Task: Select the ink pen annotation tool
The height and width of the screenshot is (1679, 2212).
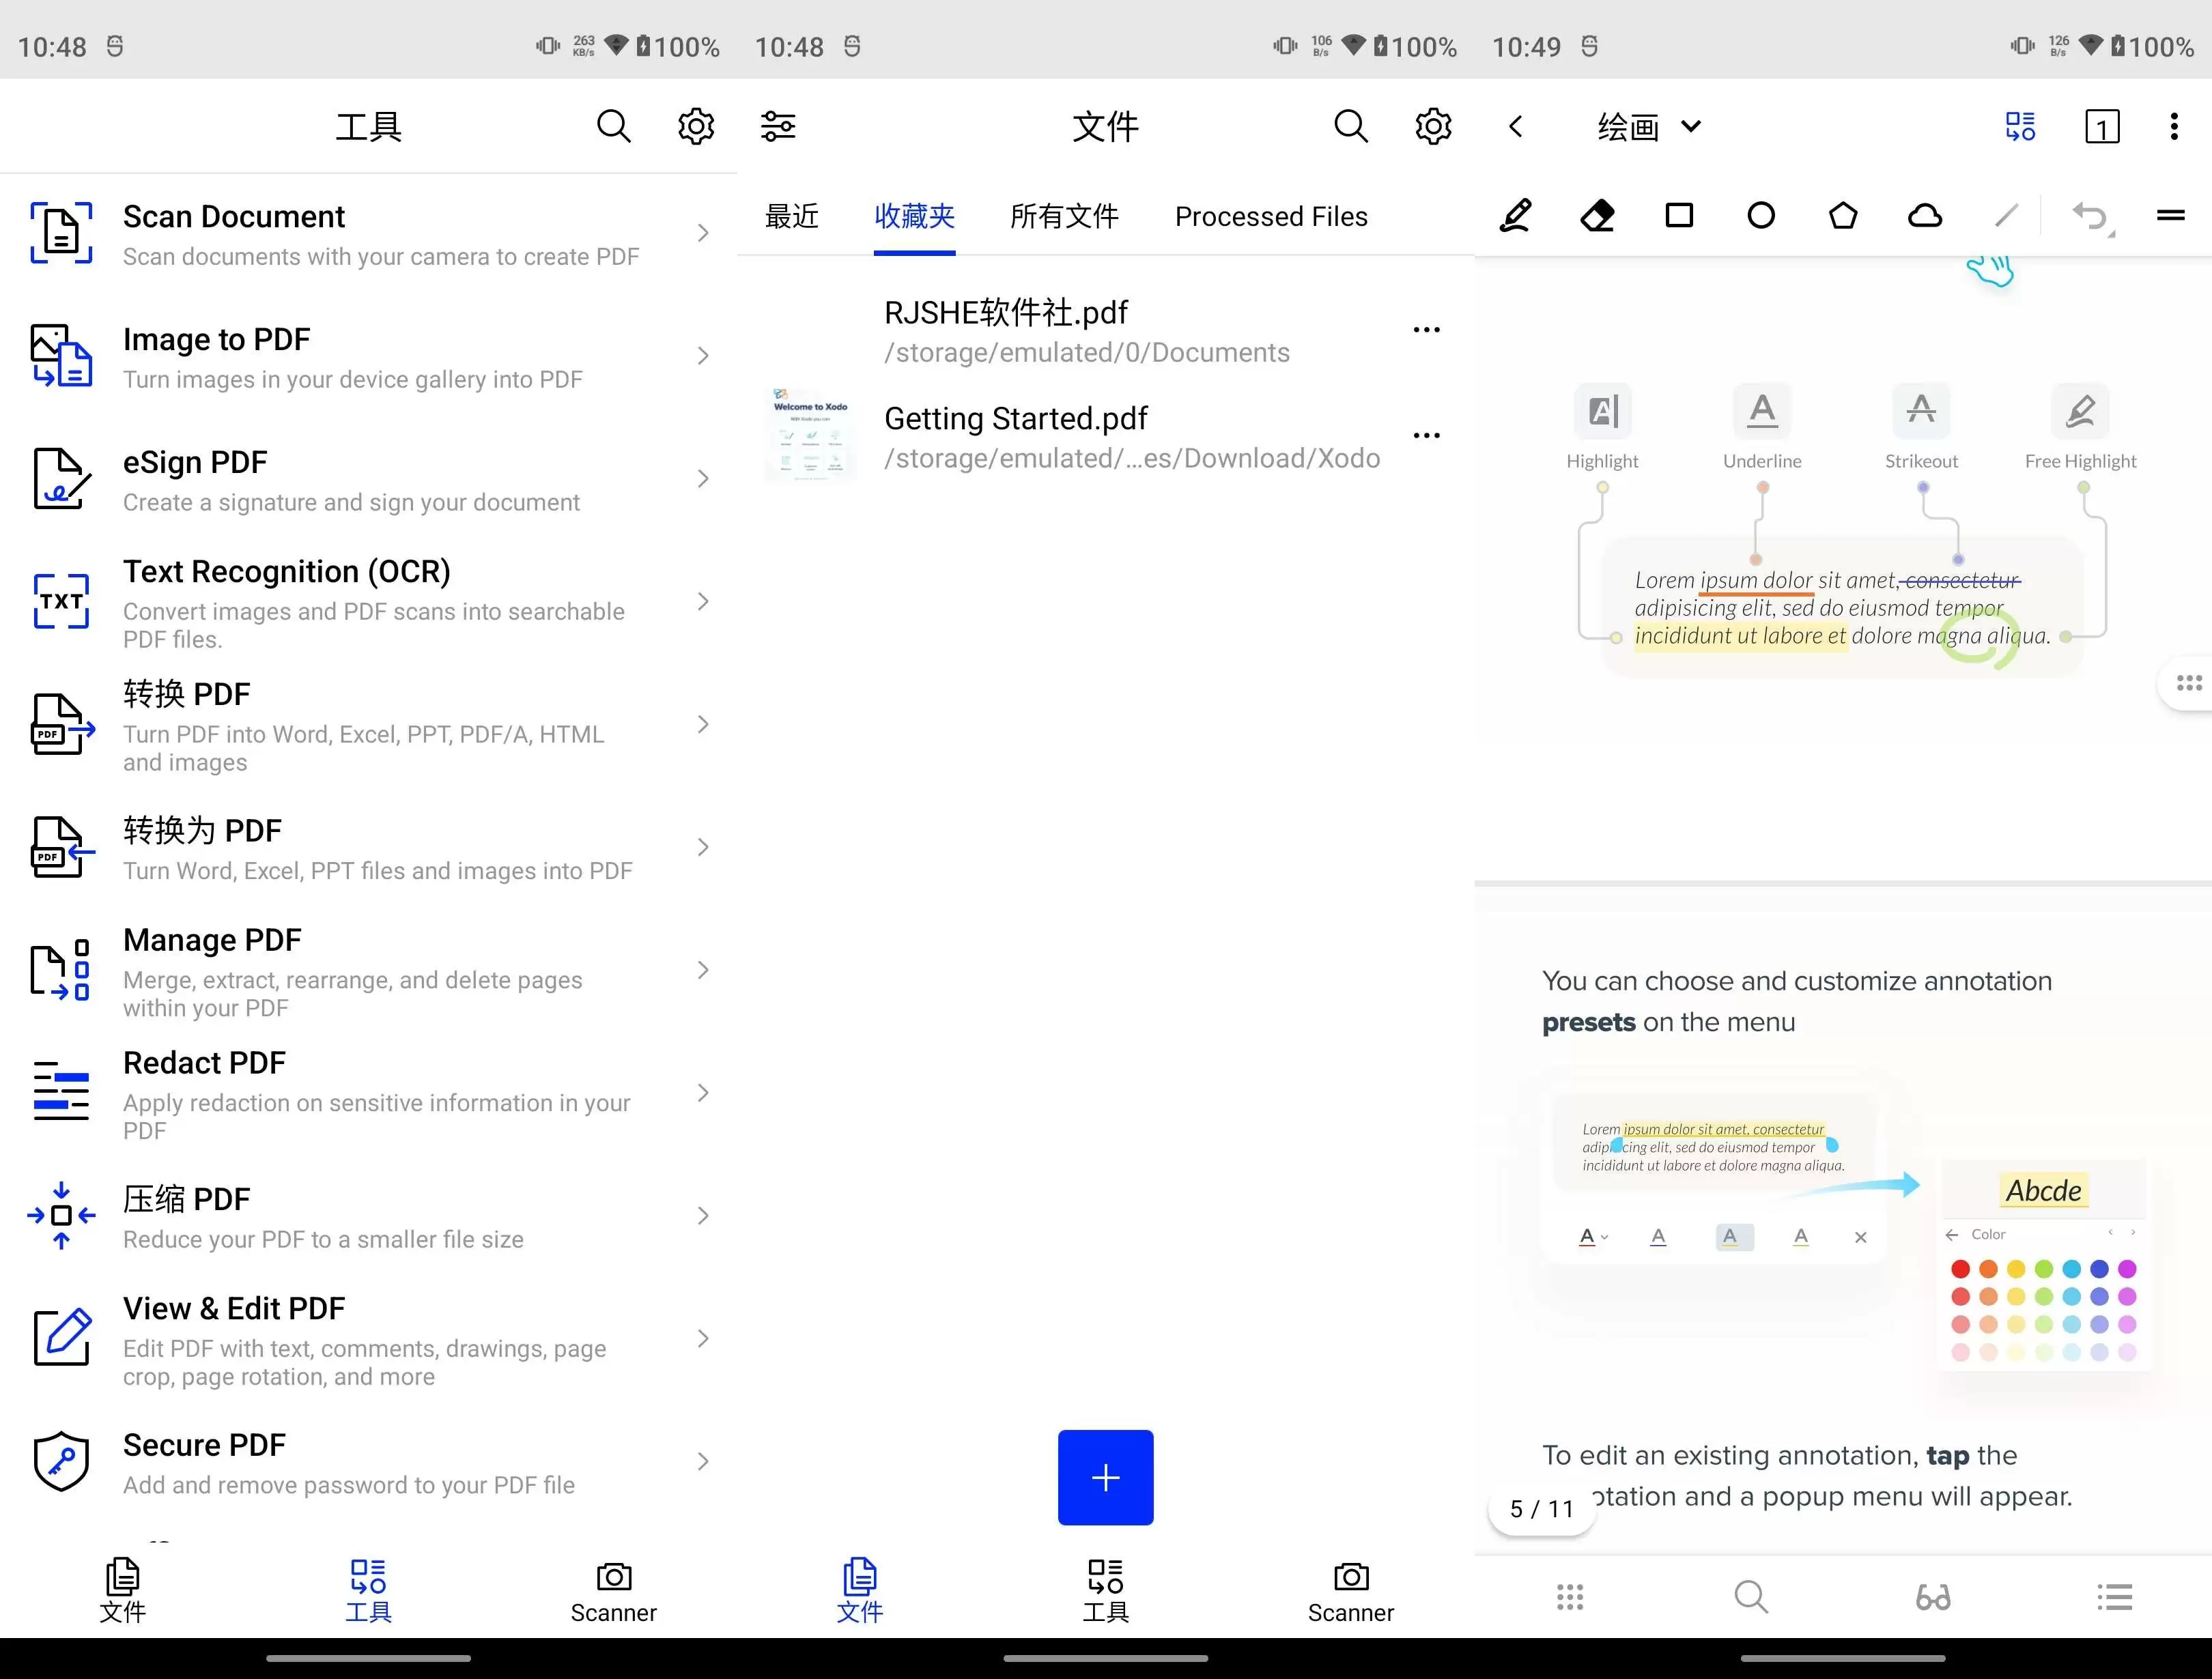Action: pyautogui.click(x=1515, y=215)
